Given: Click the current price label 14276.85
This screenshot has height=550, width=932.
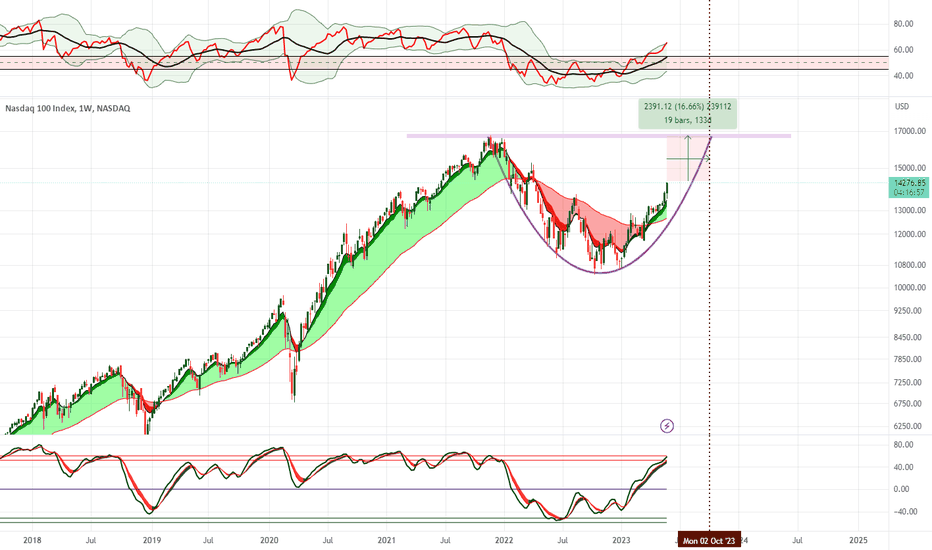Looking at the screenshot, I should pyautogui.click(x=909, y=183).
